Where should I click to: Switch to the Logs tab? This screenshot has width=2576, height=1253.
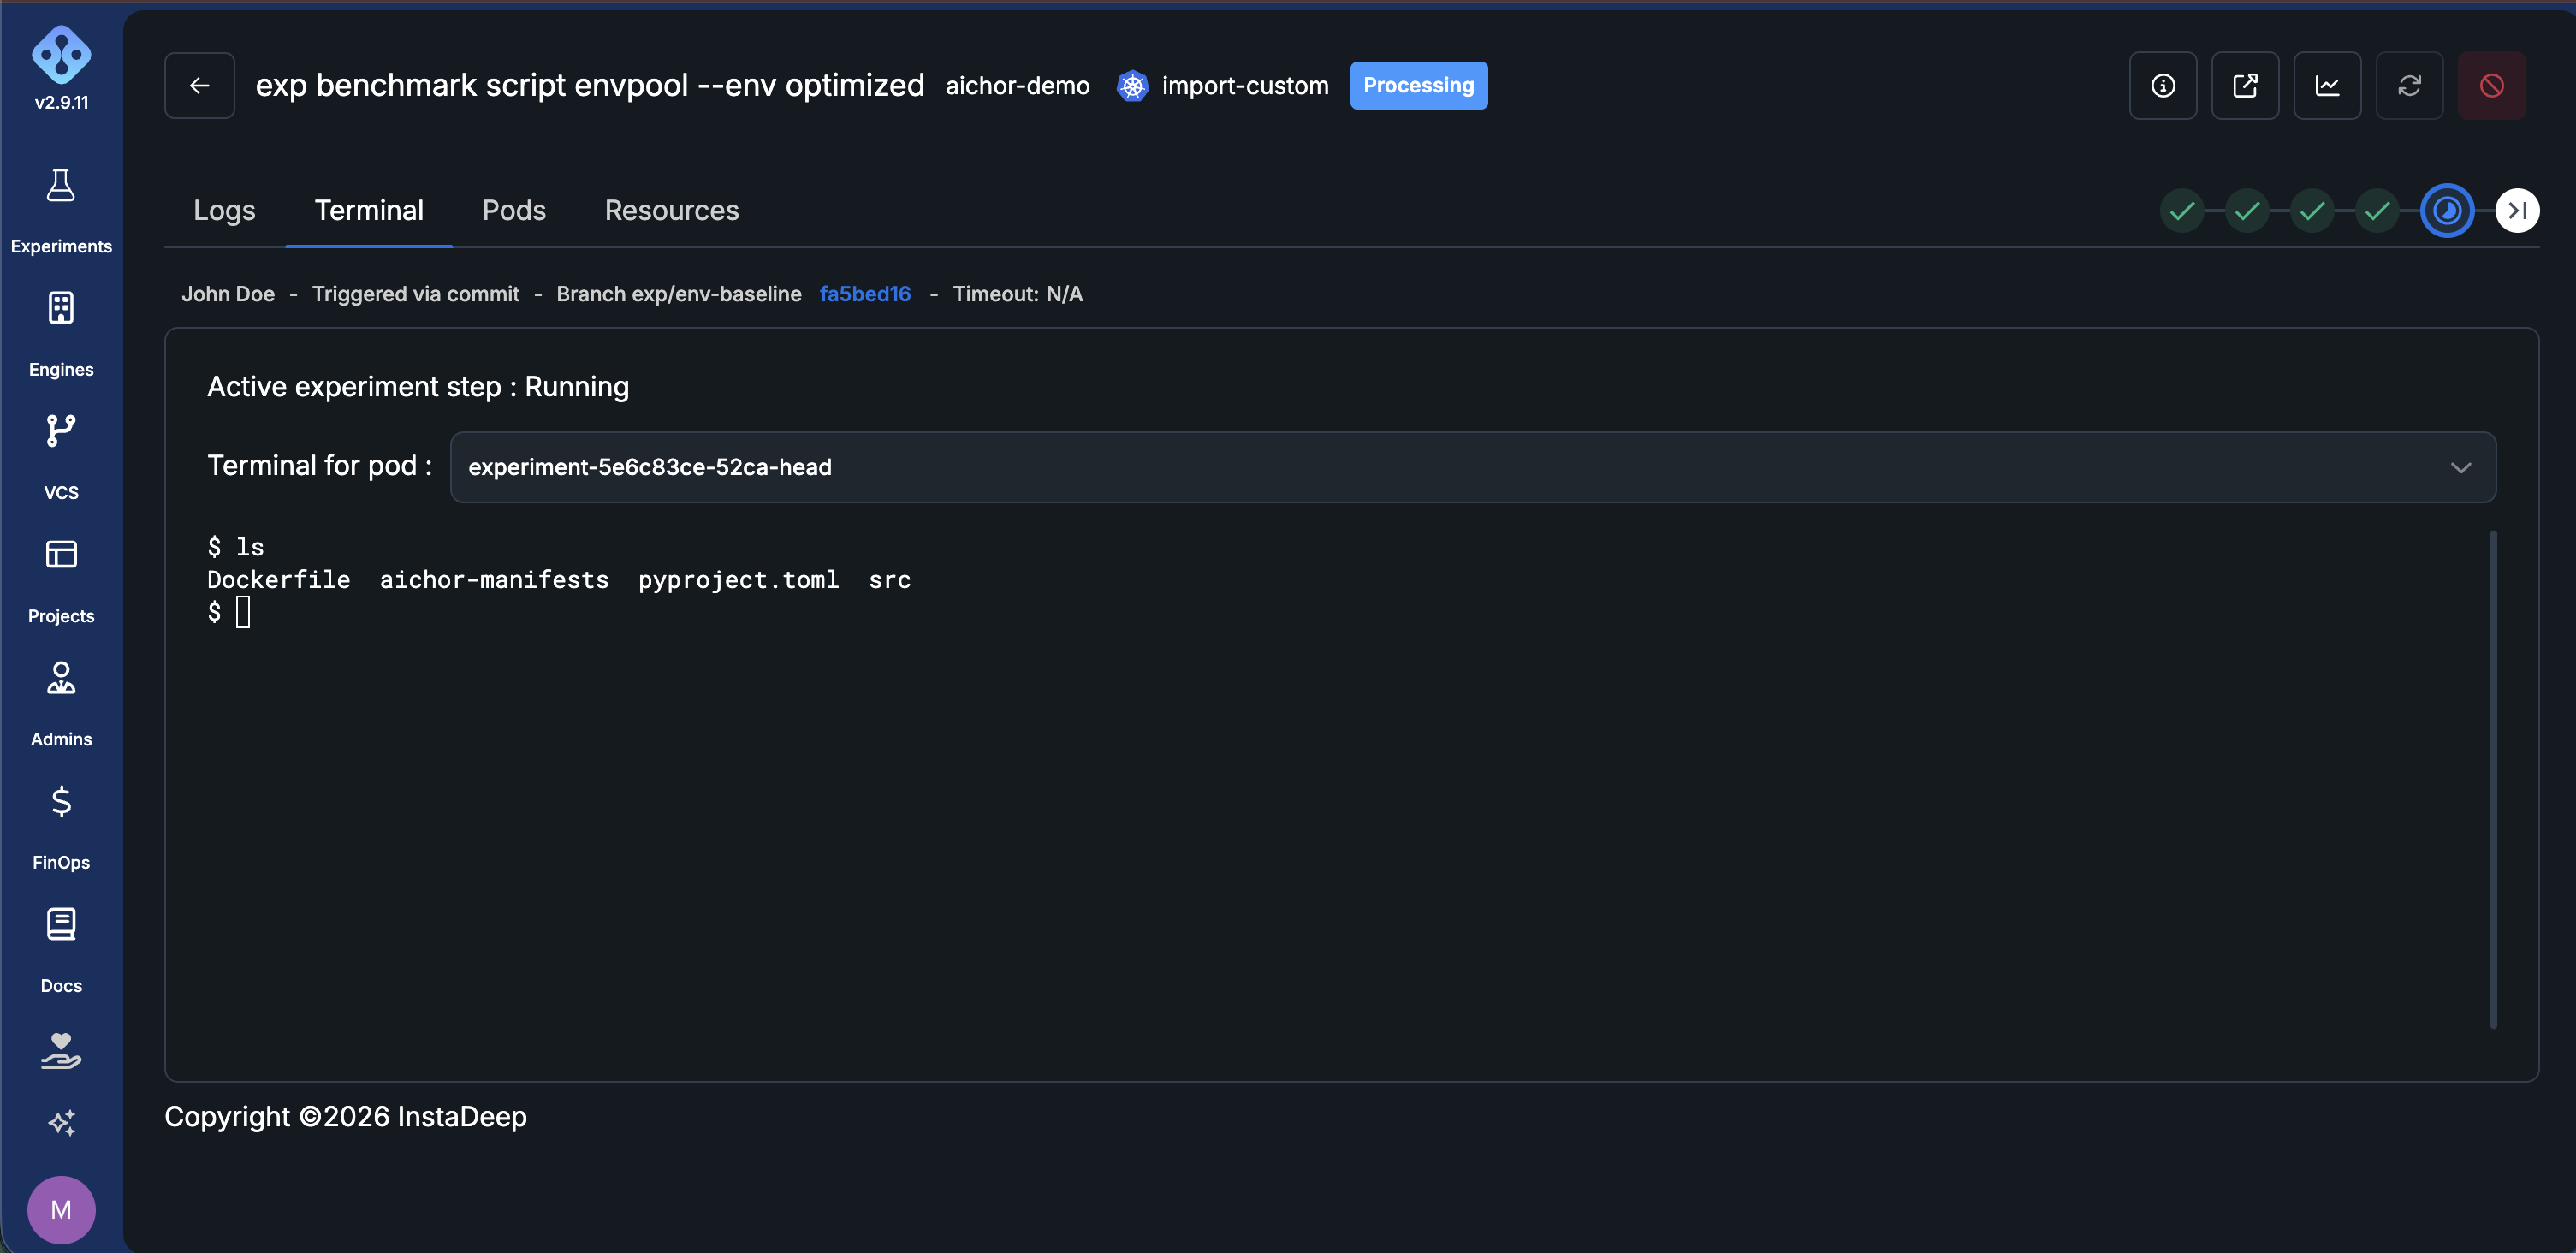[224, 210]
